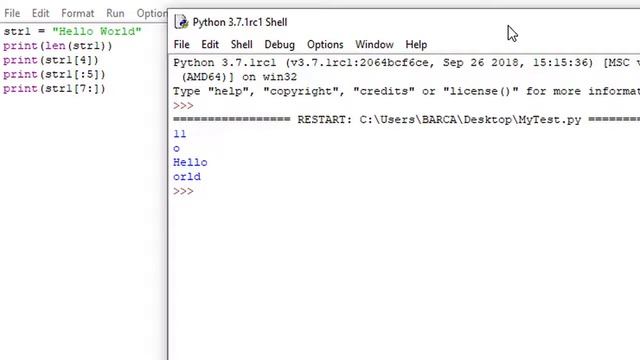The image size is (640, 360).
Task: Click the print(len(str1)) line in editor
Action: 58,46
